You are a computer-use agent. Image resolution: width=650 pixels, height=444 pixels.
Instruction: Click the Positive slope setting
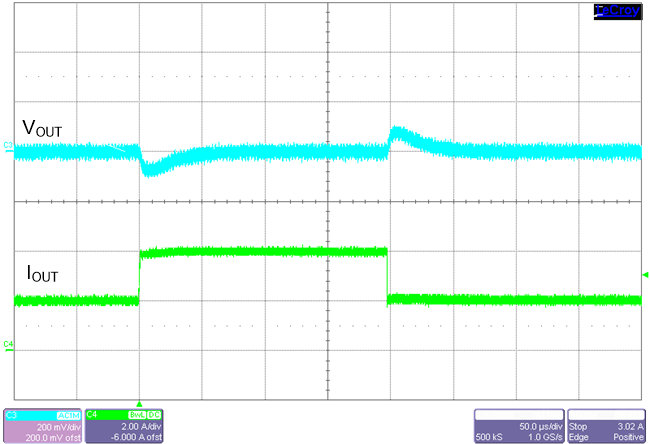[625, 436]
